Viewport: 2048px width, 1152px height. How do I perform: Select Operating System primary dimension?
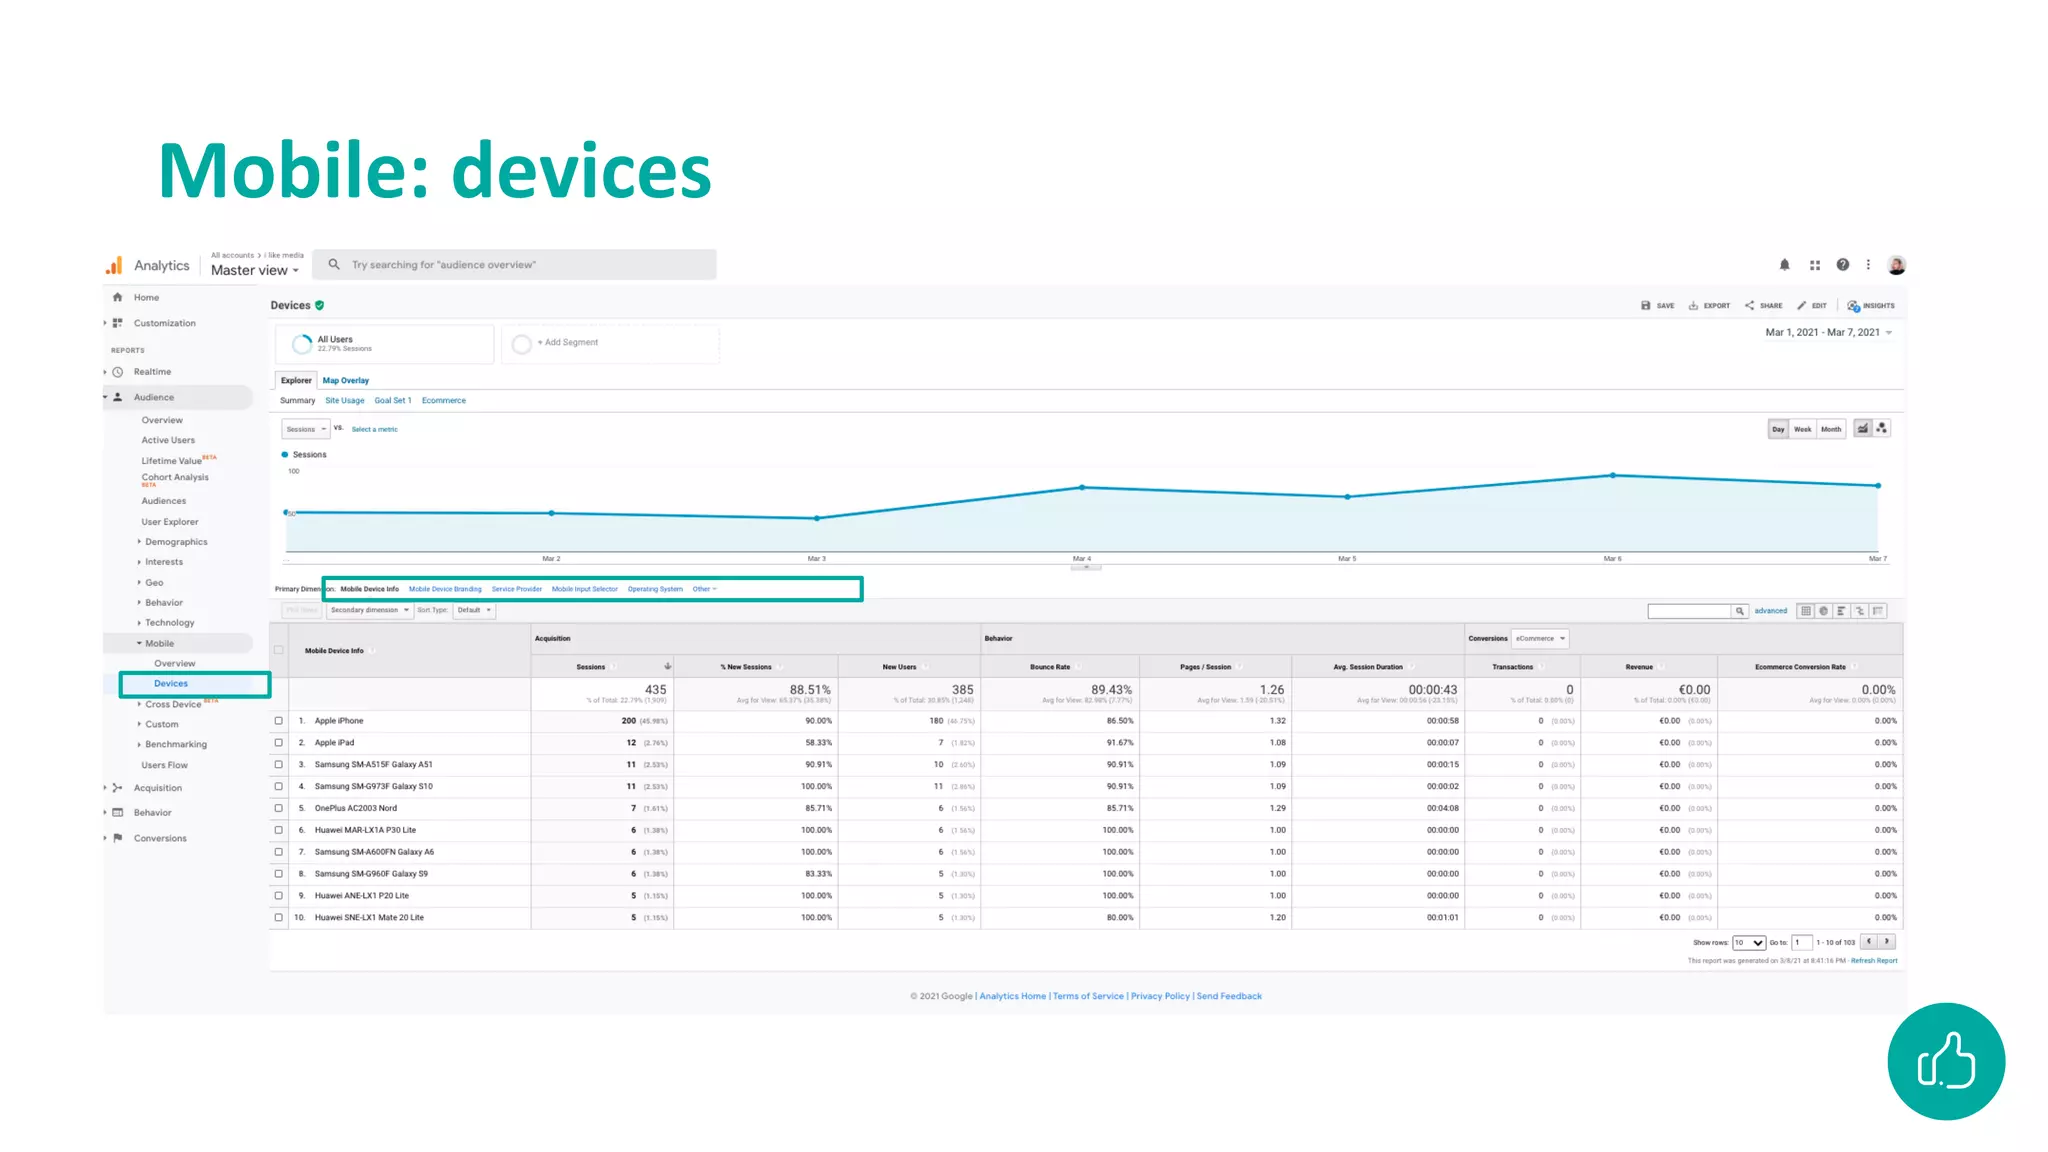click(x=655, y=589)
